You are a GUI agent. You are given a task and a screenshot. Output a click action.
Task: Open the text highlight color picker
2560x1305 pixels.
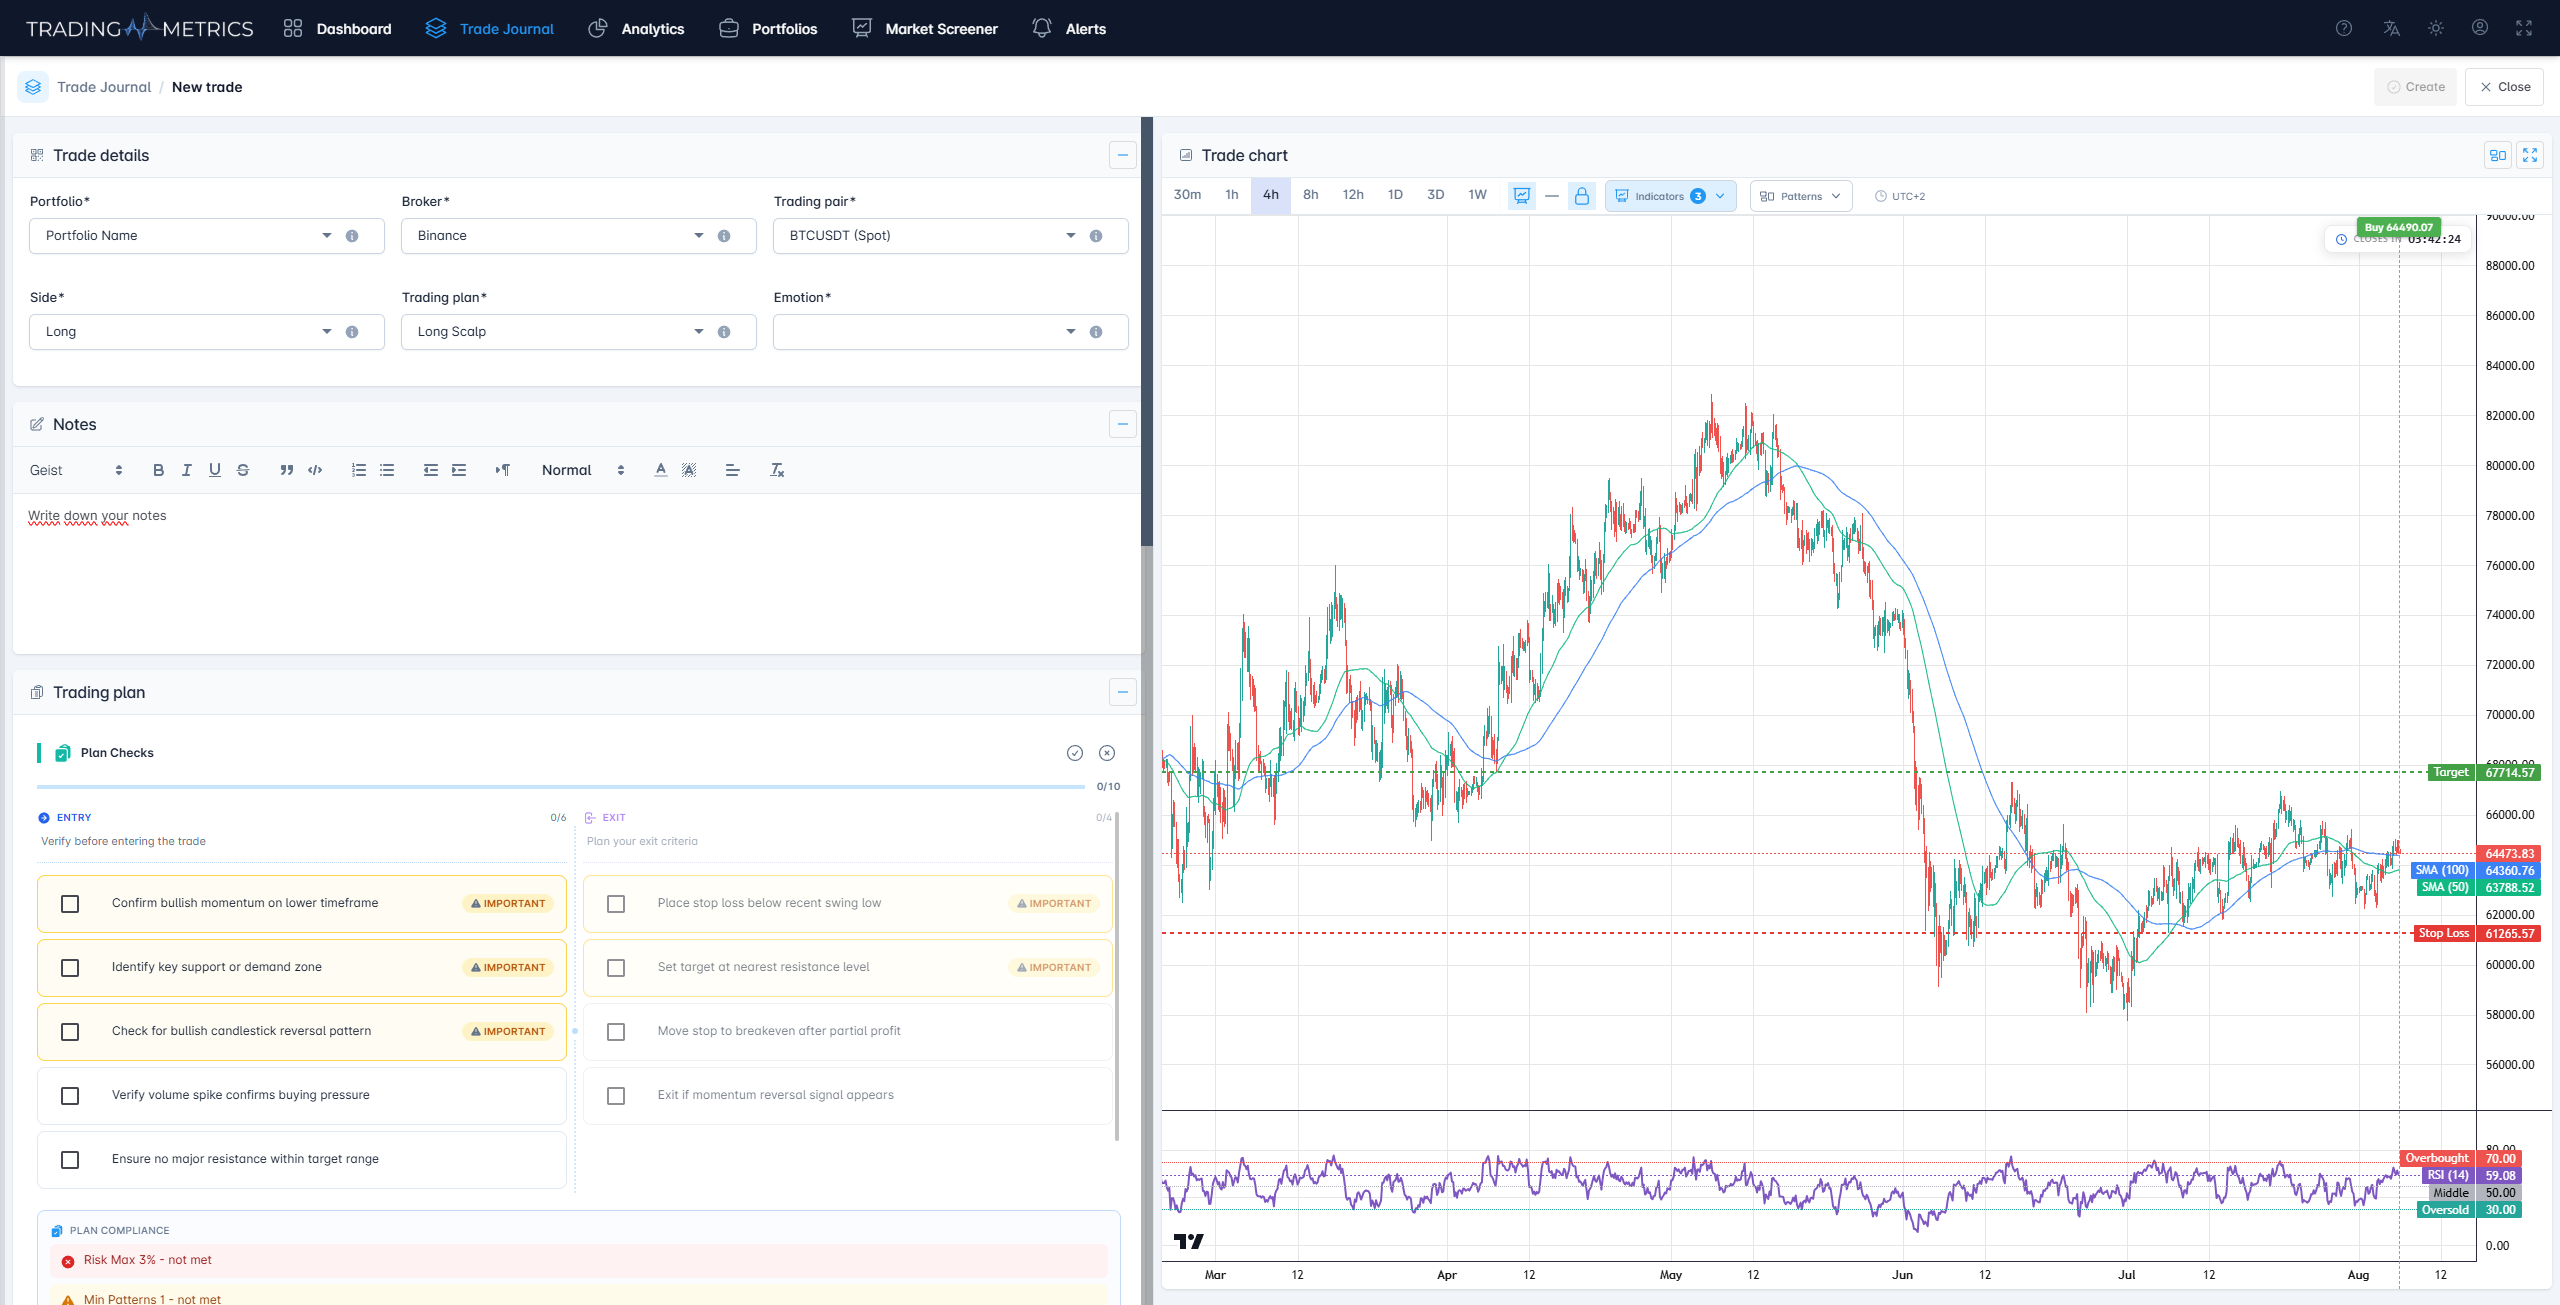coord(688,470)
